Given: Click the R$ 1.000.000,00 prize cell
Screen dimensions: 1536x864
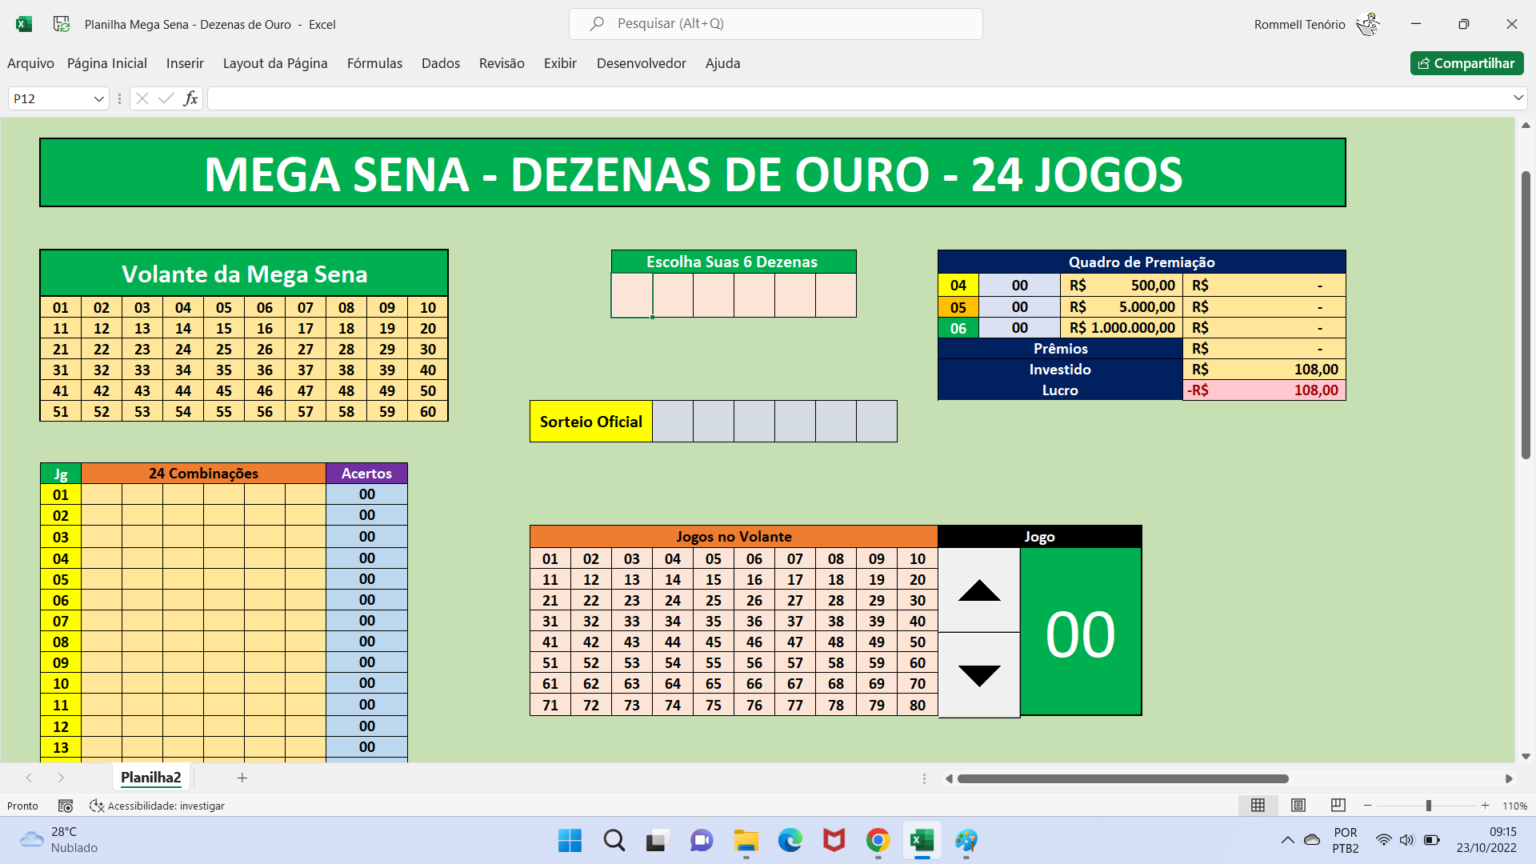Looking at the screenshot, I should tap(1121, 327).
